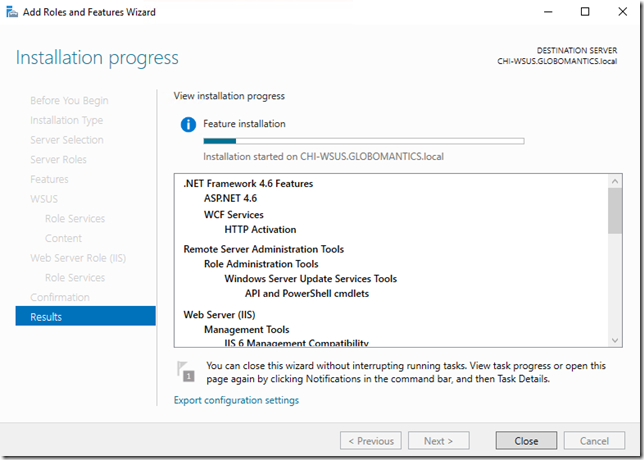
Task: Click the WCF Services entry
Action: point(234,215)
